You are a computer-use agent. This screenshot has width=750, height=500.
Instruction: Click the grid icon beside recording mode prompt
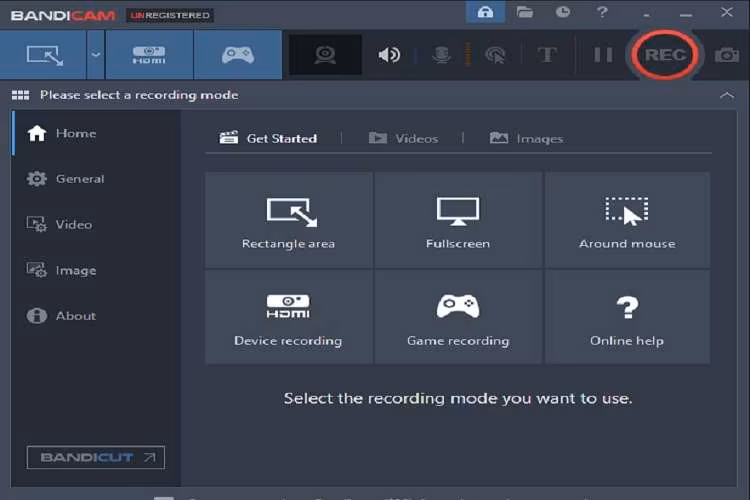21,95
